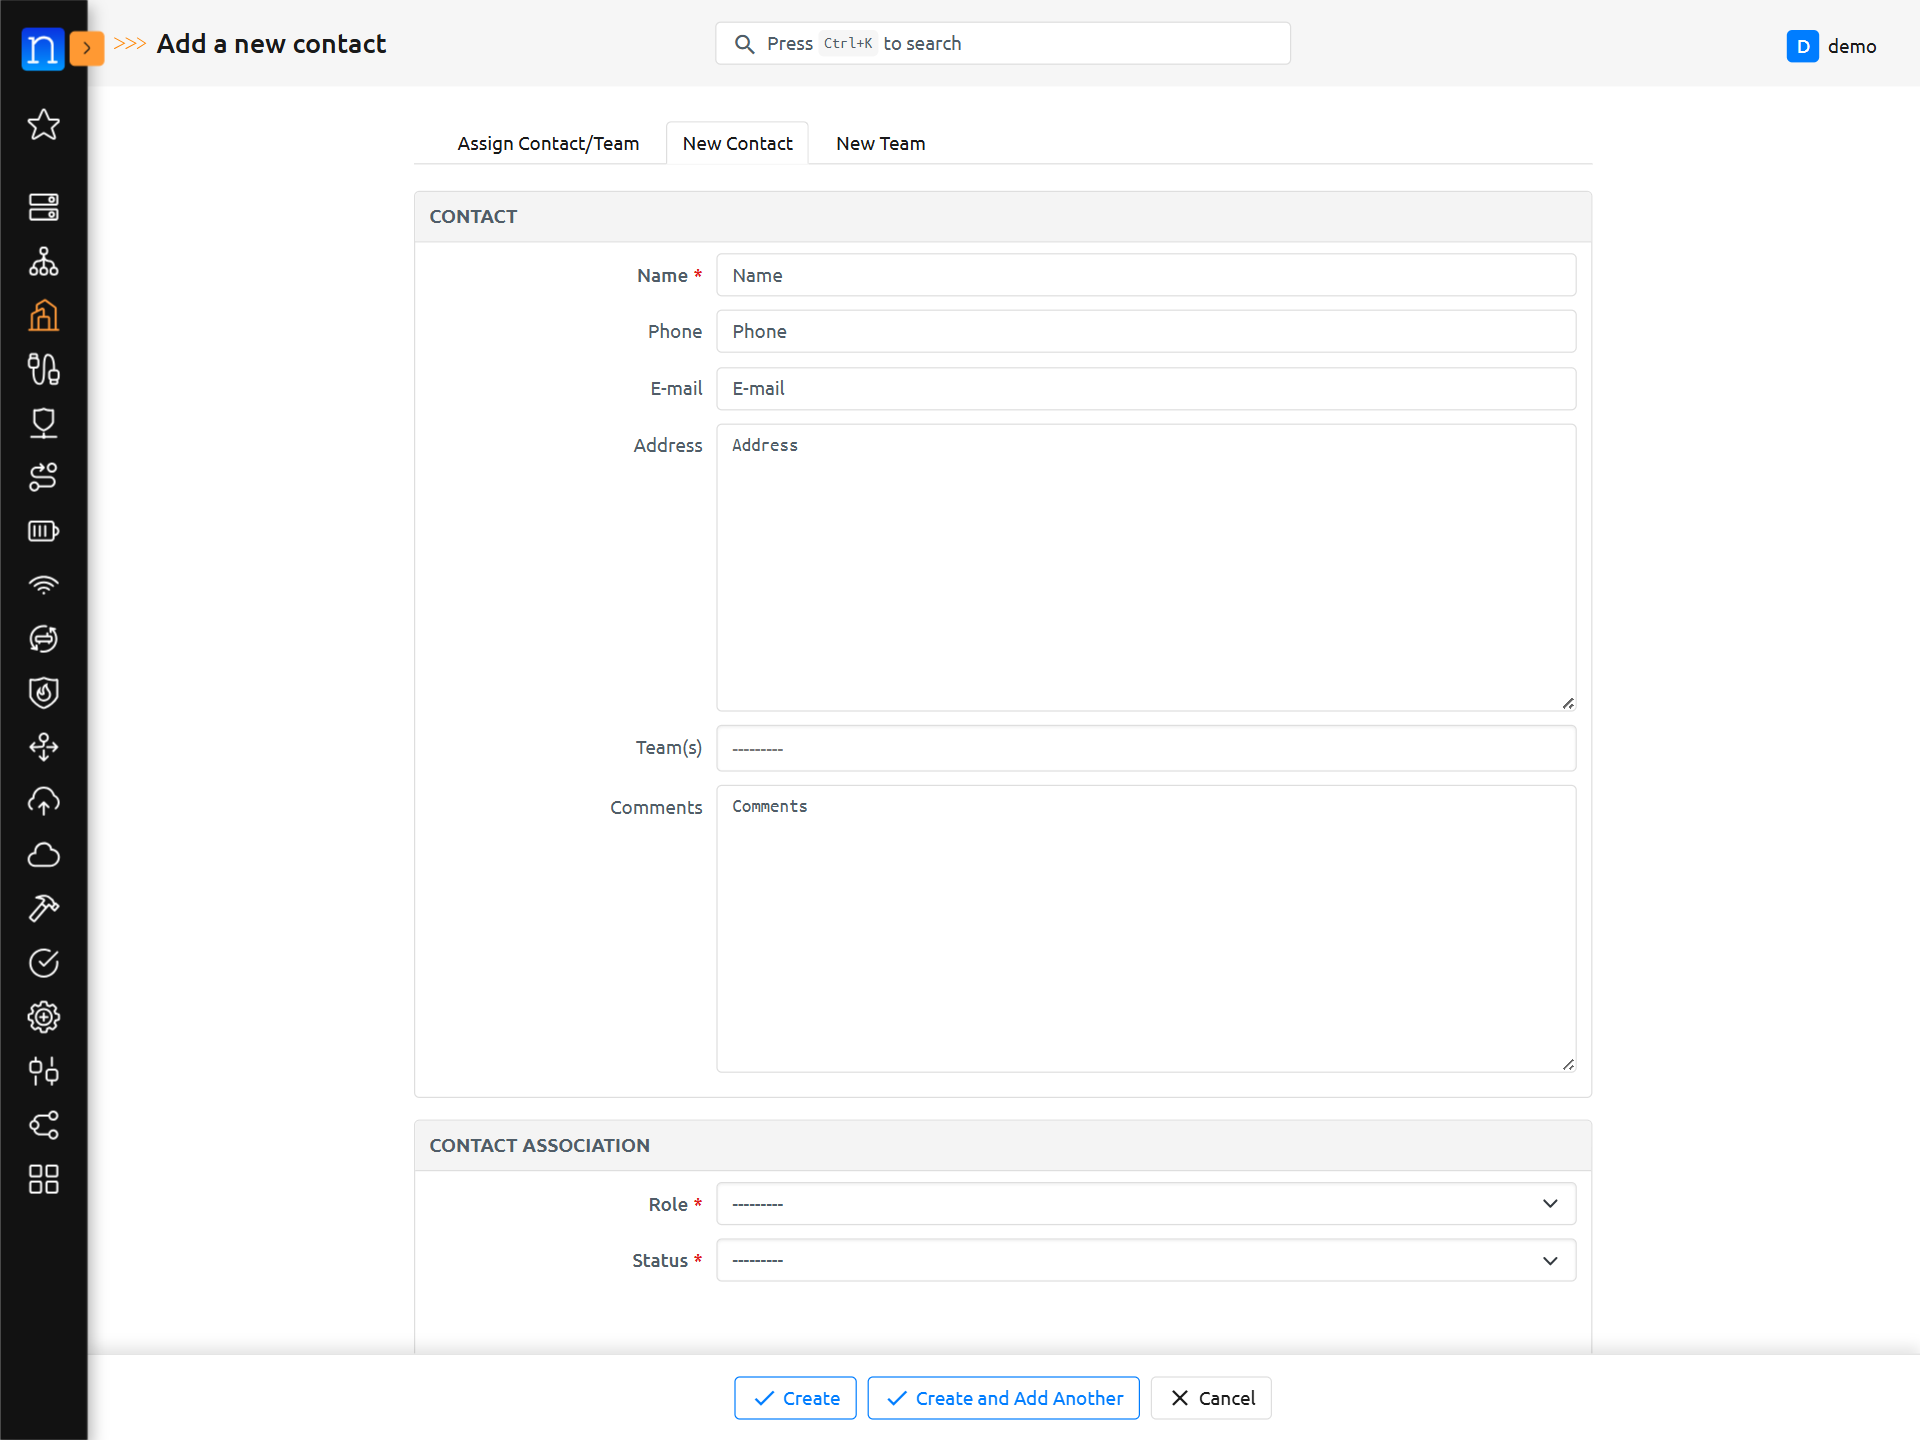Click the Create and Add Another button
This screenshot has width=1920, height=1440.
coord(1003,1398)
